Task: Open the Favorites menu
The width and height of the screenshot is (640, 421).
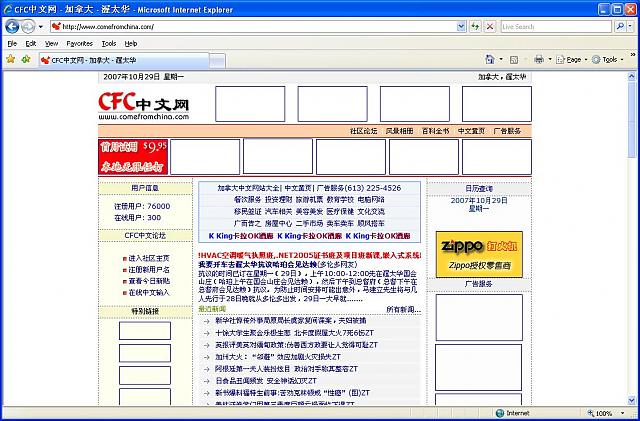Action: click(80, 43)
